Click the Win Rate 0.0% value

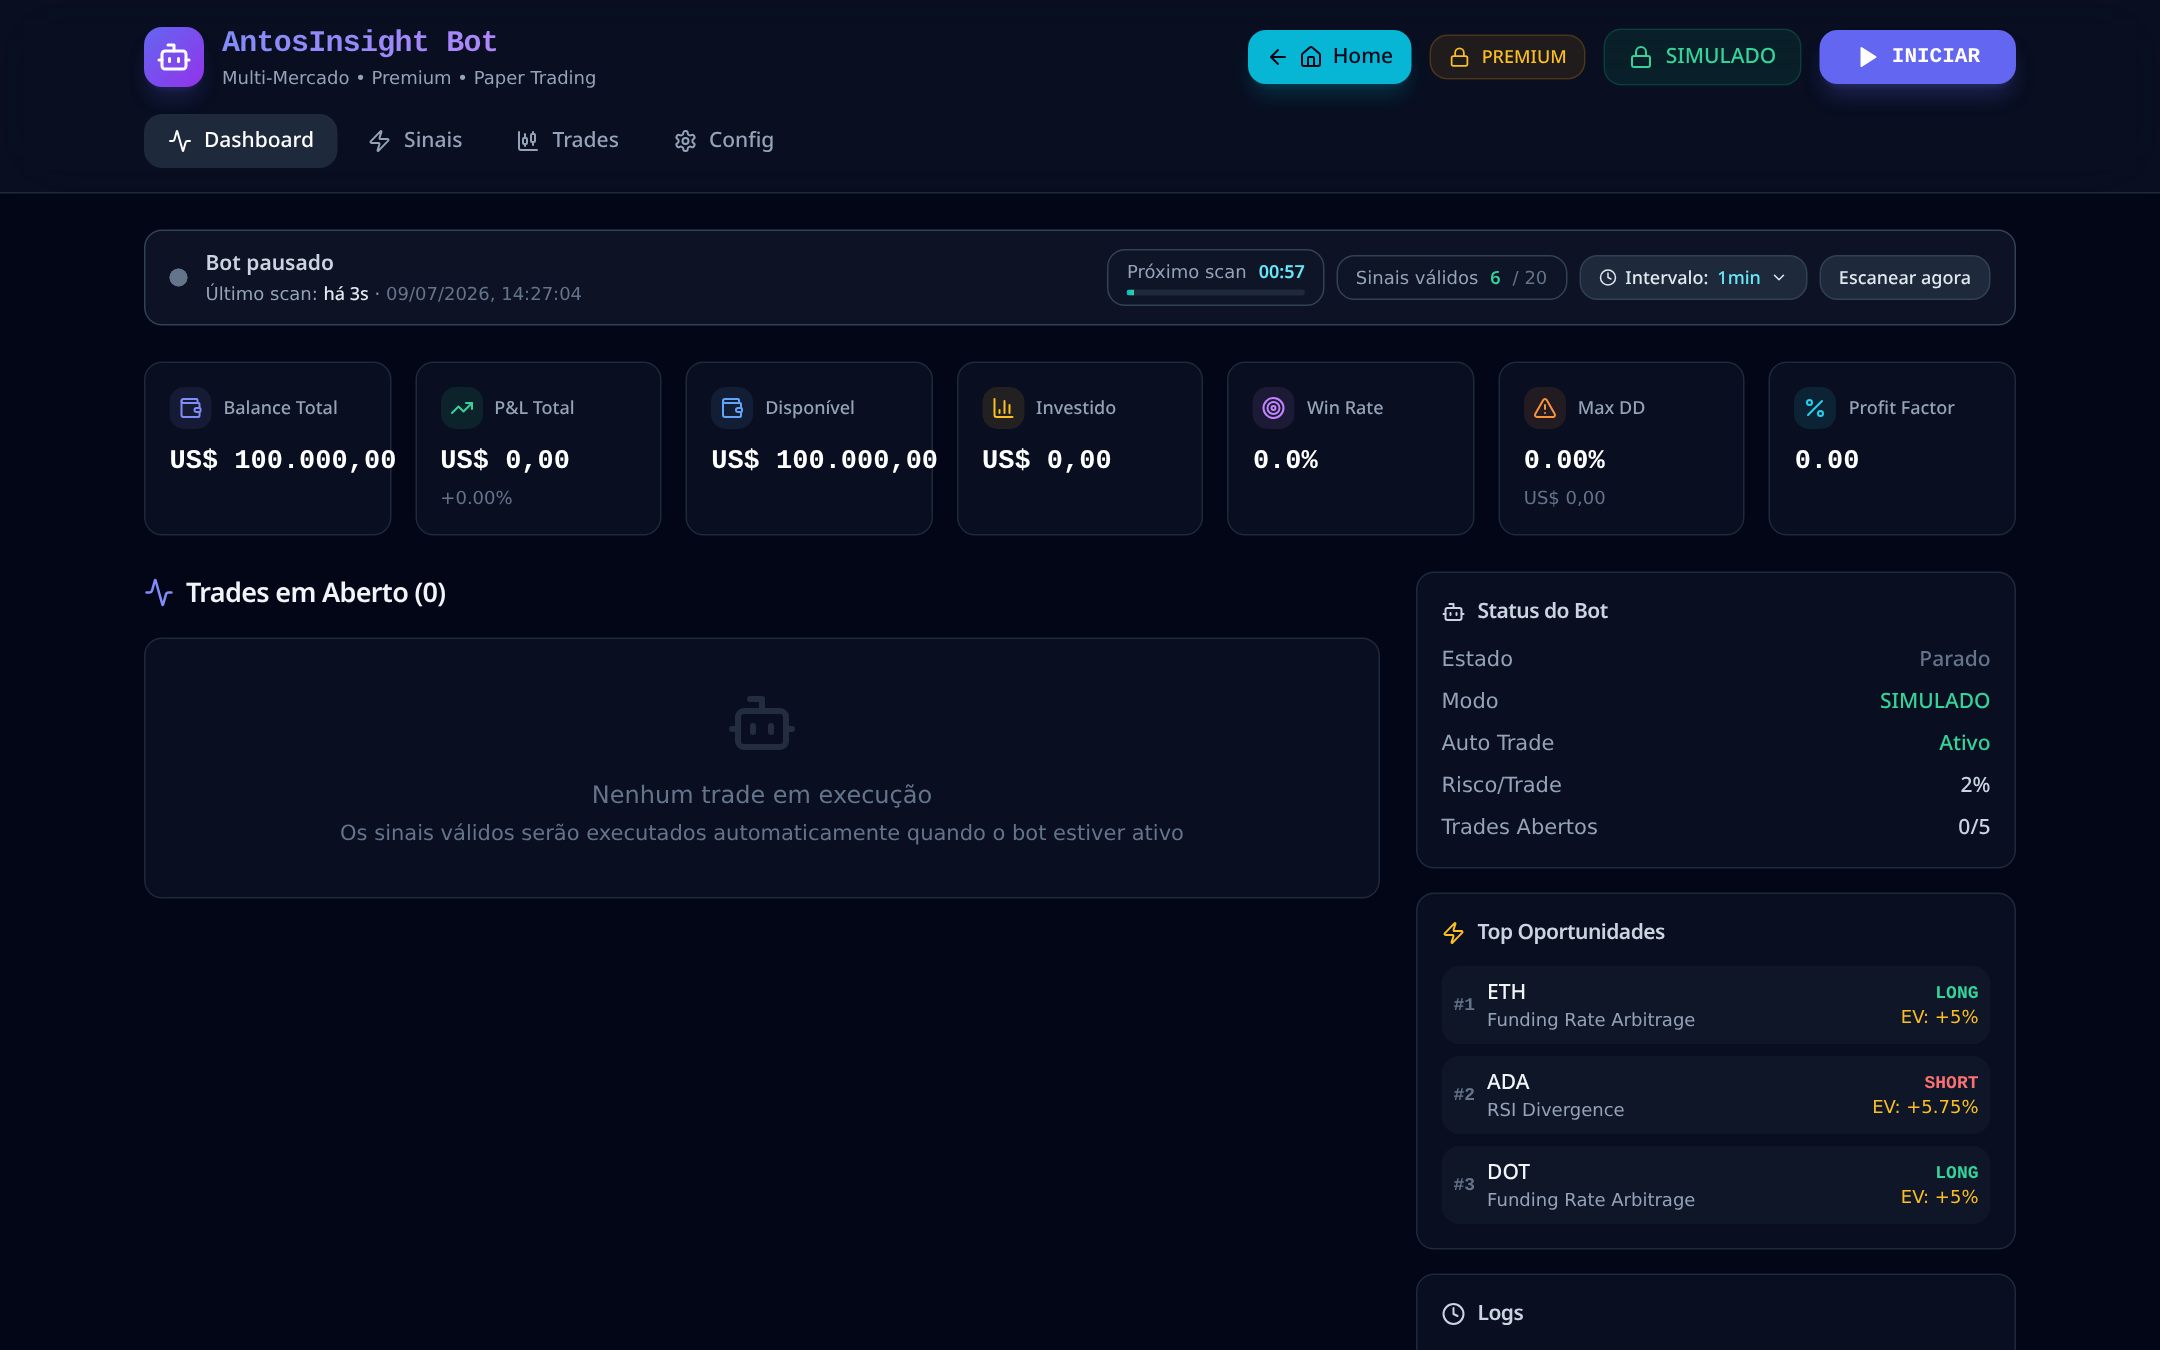click(1285, 460)
